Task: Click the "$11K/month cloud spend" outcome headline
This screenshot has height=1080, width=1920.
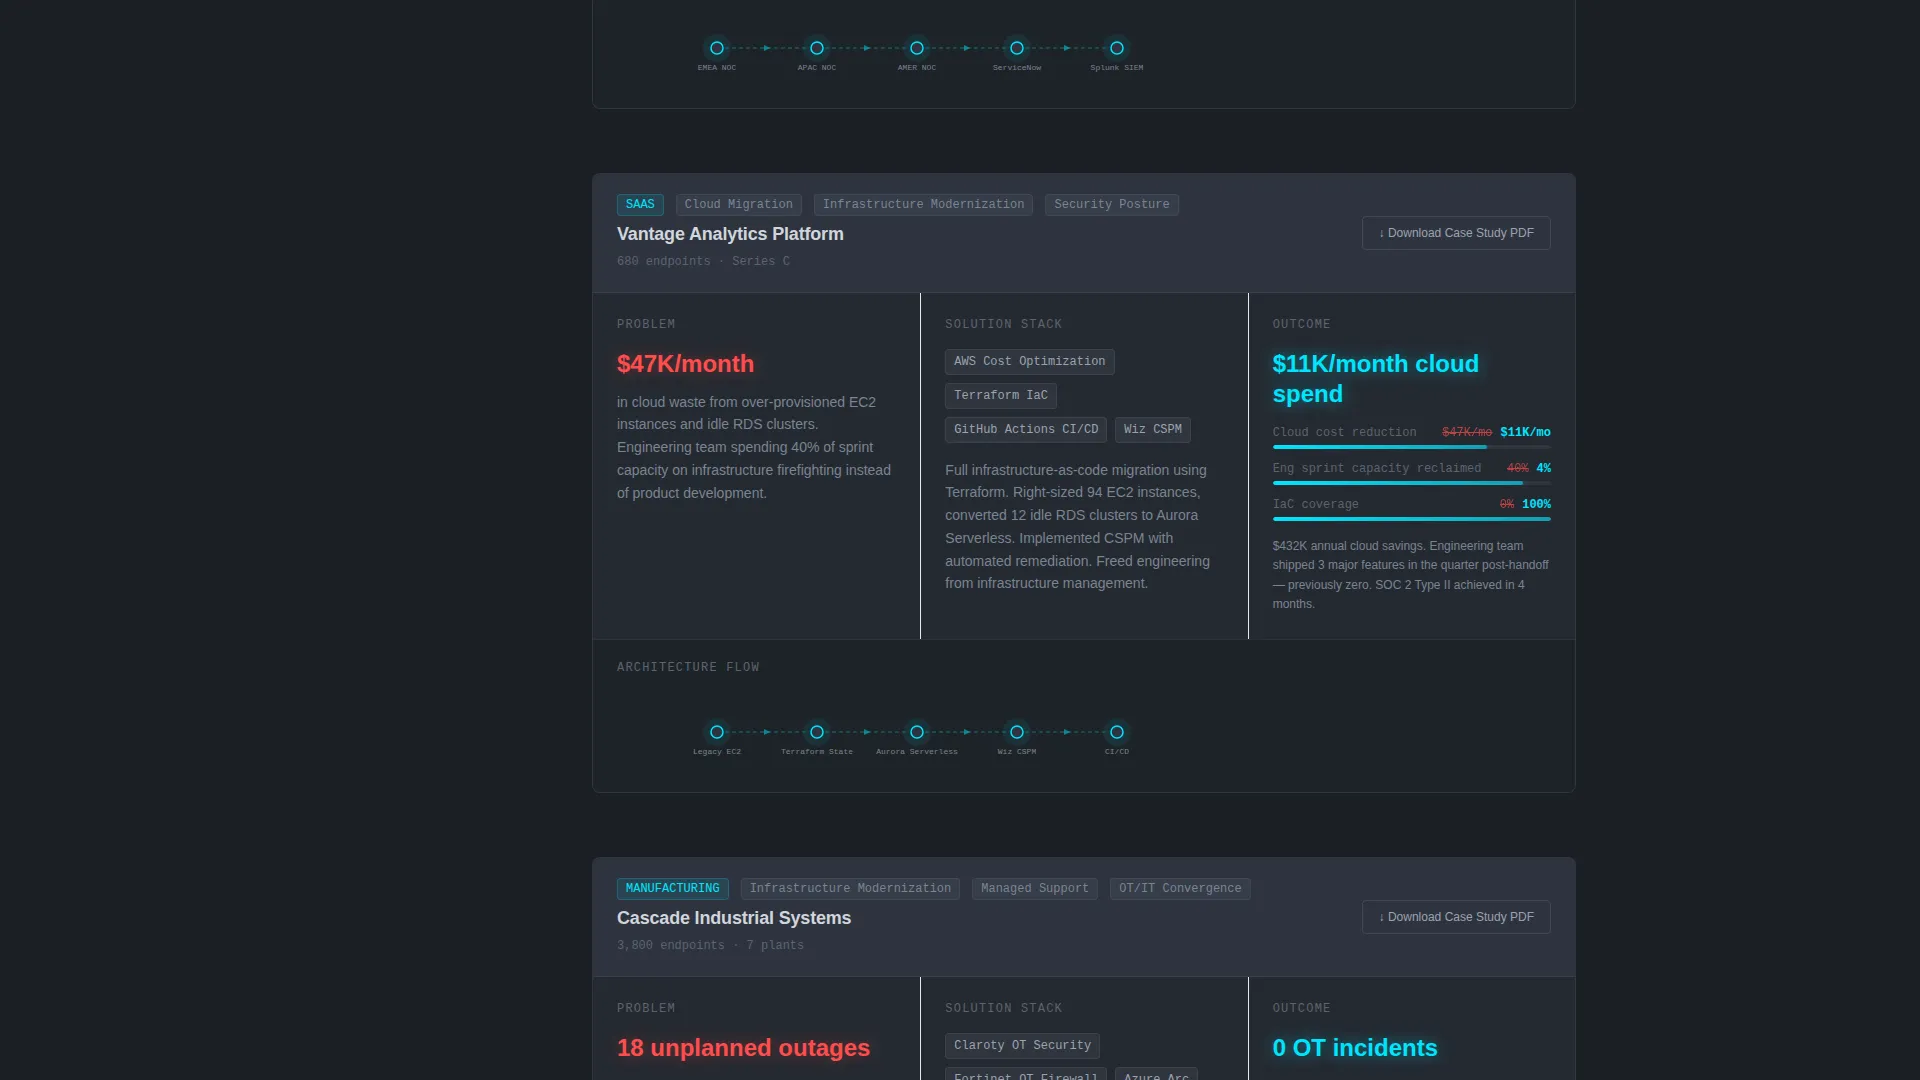Action: (x=1376, y=379)
